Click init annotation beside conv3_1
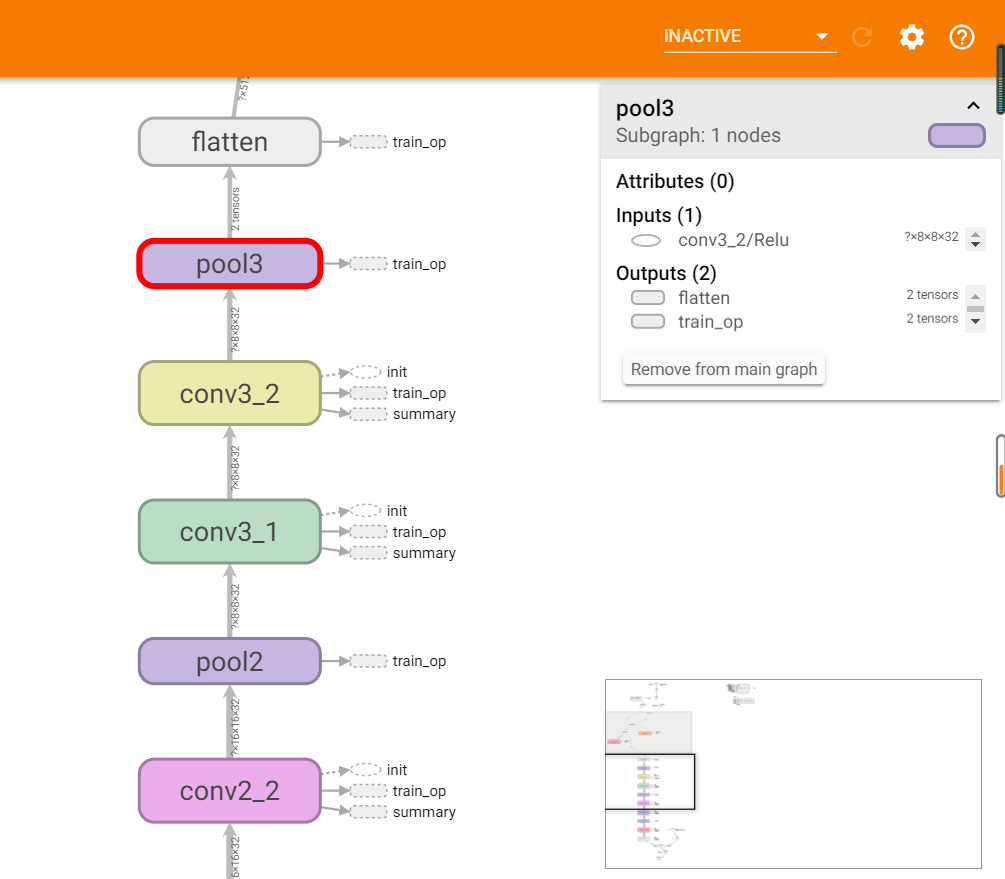This screenshot has width=1005, height=879. tap(379, 511)
